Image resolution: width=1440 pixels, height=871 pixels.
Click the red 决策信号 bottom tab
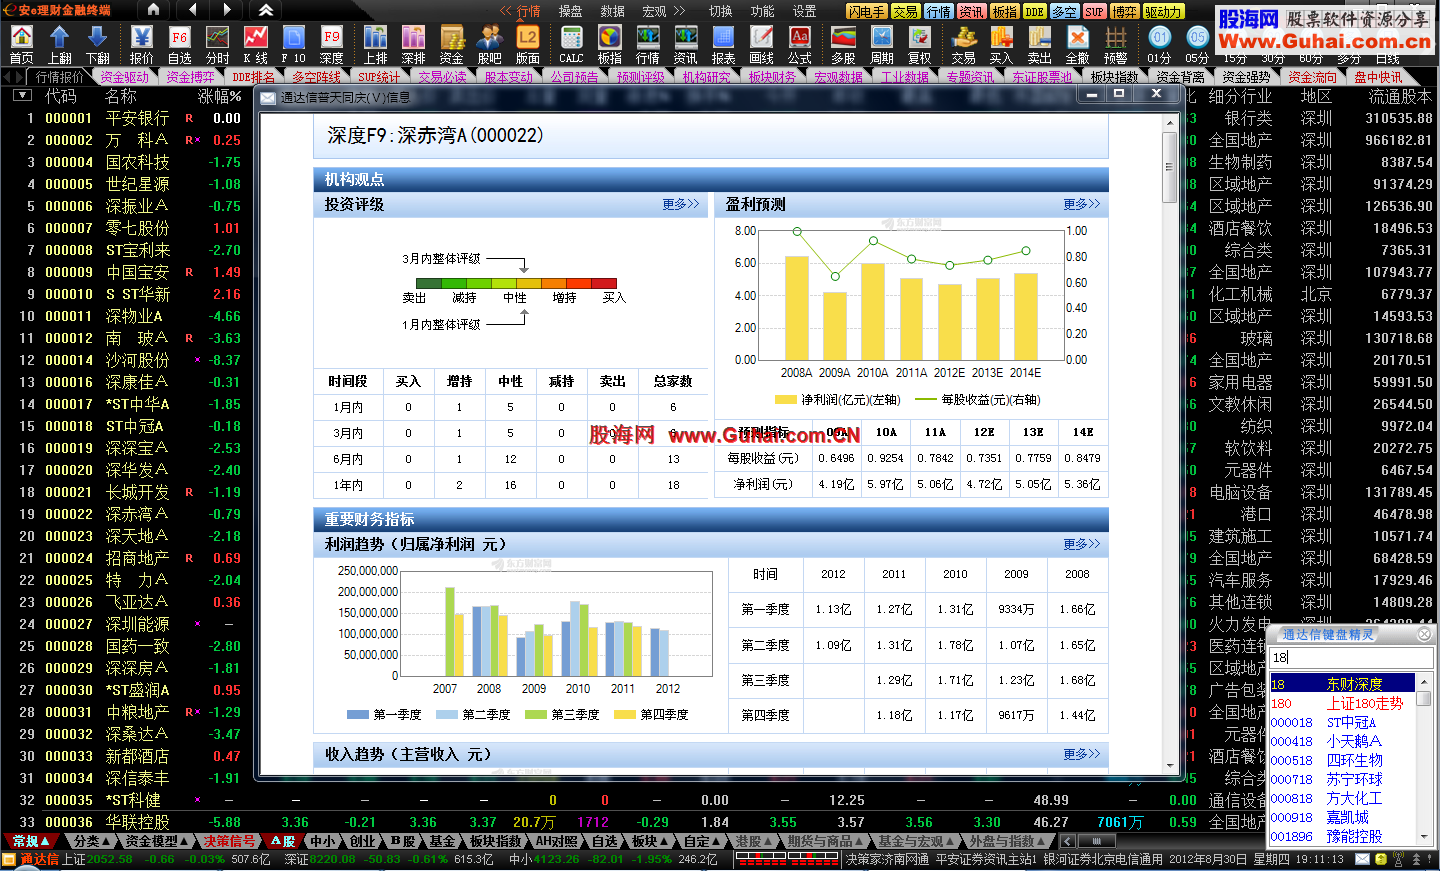click(230, 841)
